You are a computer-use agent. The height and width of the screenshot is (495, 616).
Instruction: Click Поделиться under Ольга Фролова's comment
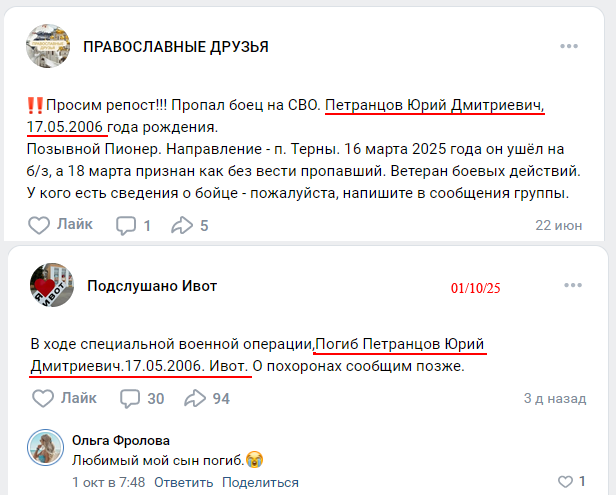coord(260,482)
